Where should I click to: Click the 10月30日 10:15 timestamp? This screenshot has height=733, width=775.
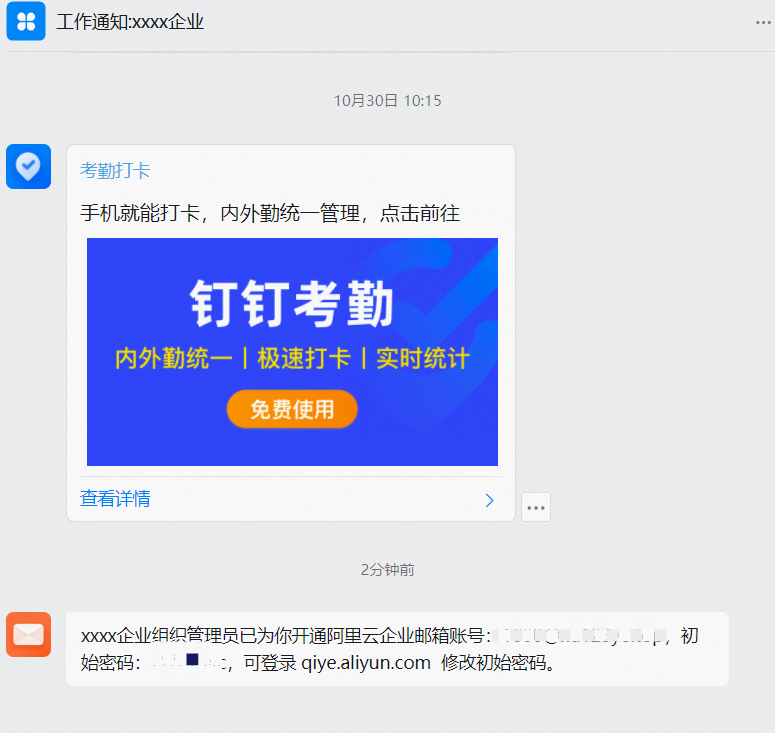(x=388, y=101)
